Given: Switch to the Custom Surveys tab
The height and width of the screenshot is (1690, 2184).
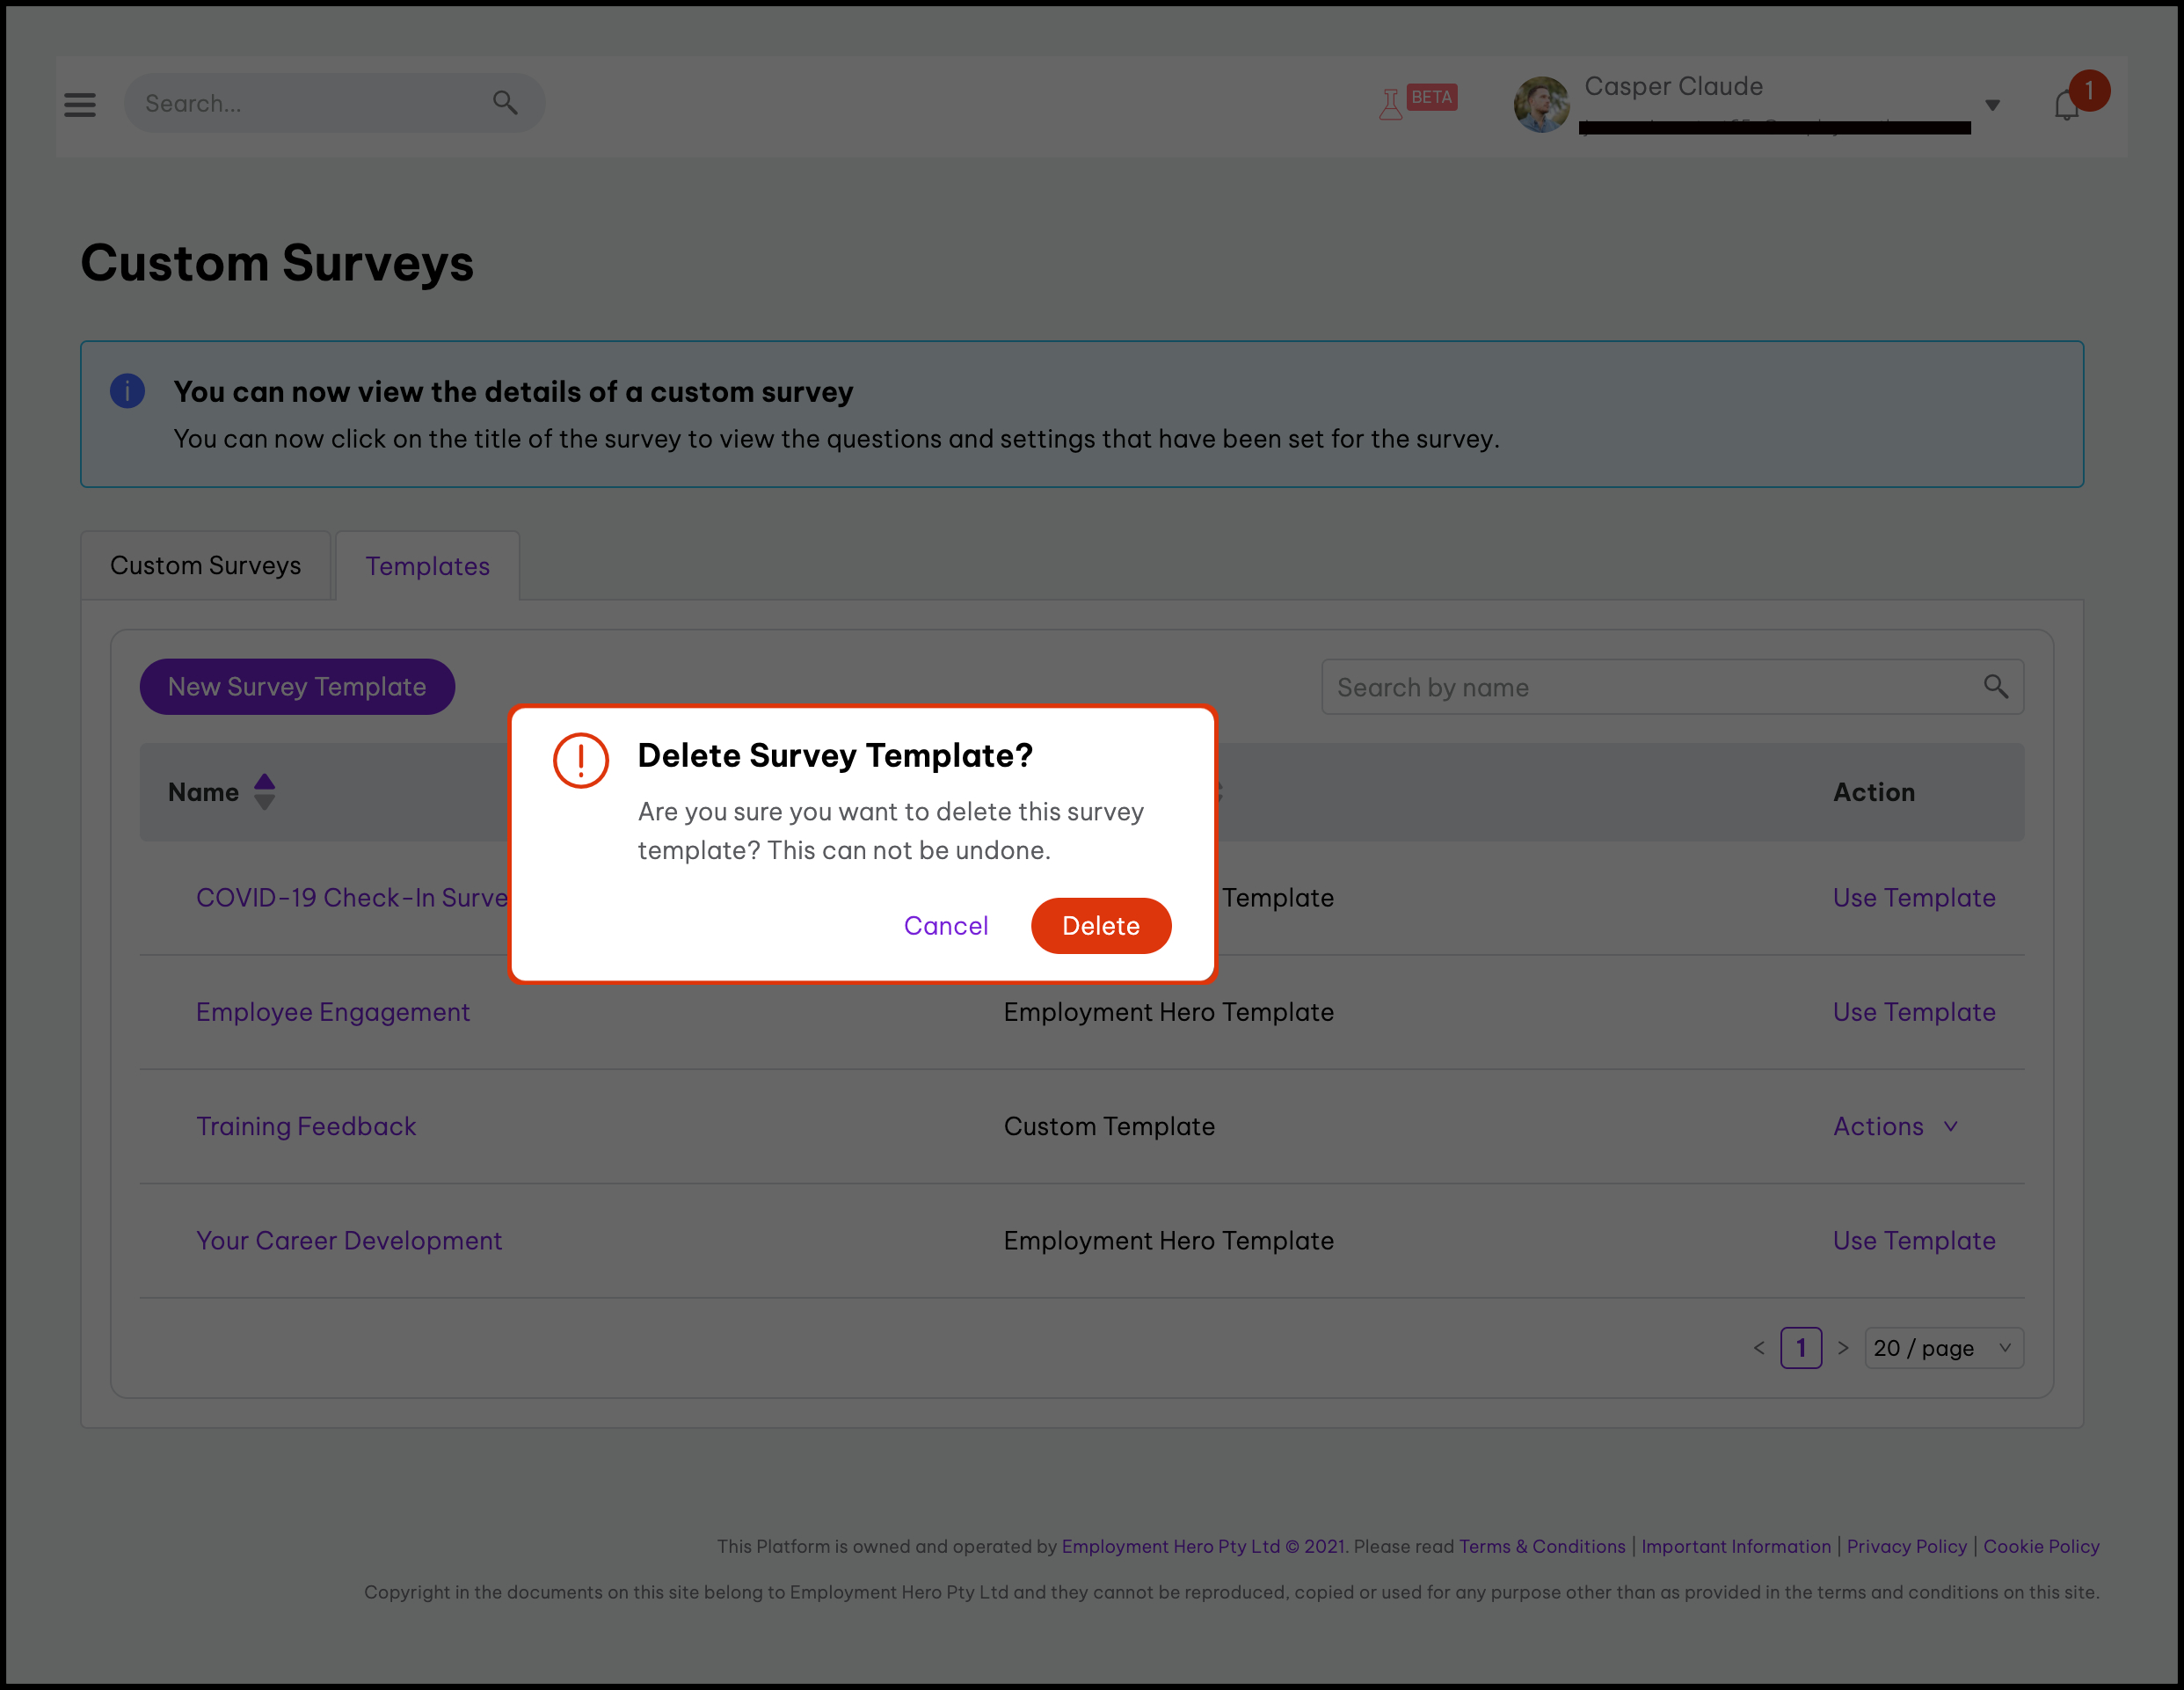Looking at the screenshot, I should (x=205, y=565).
